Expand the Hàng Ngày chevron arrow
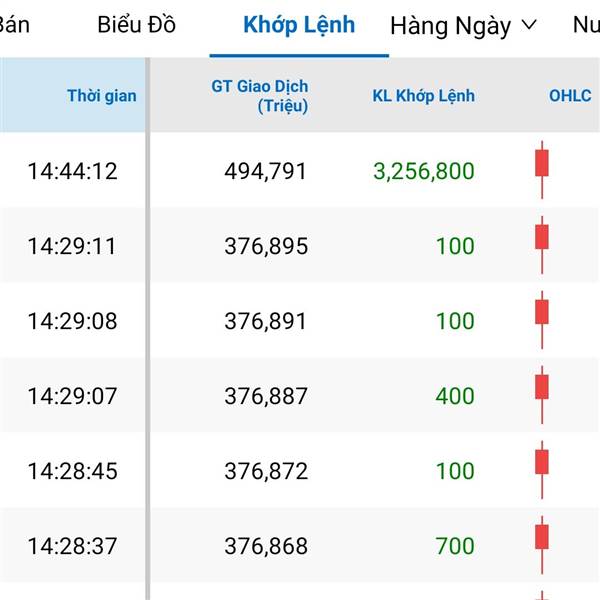 coord(530,25)
